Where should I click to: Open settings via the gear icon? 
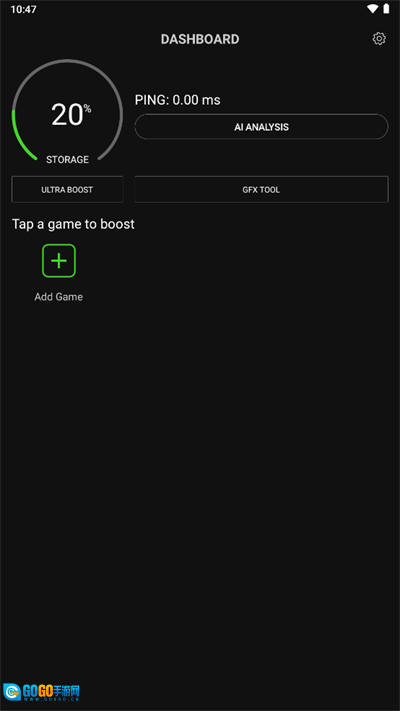[x=379, y=39]
